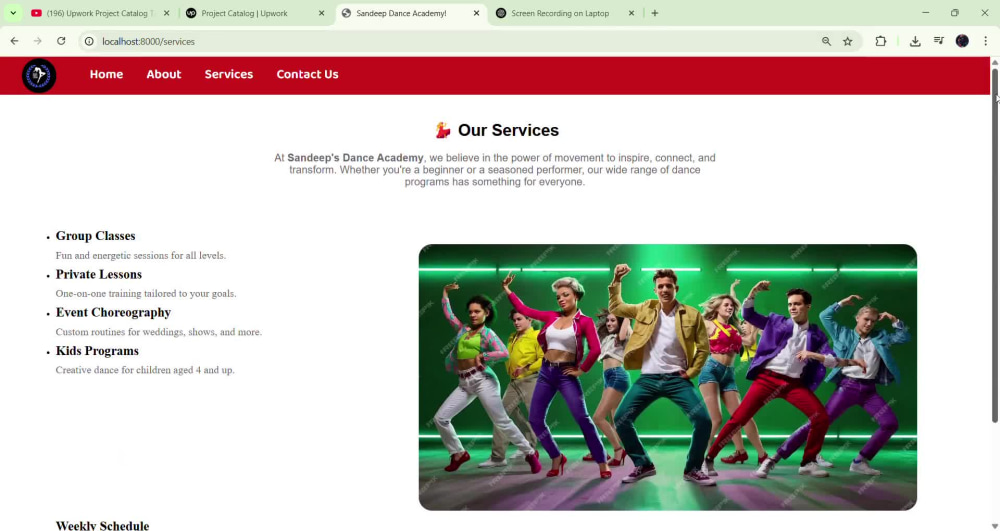Close the Project Catalog | Upwork tab
Screen dimensions: 1000x531
point(321,13)
